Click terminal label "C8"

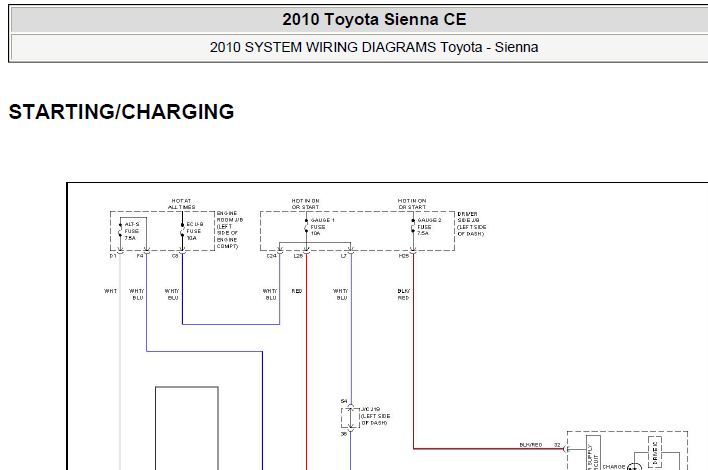175,256
